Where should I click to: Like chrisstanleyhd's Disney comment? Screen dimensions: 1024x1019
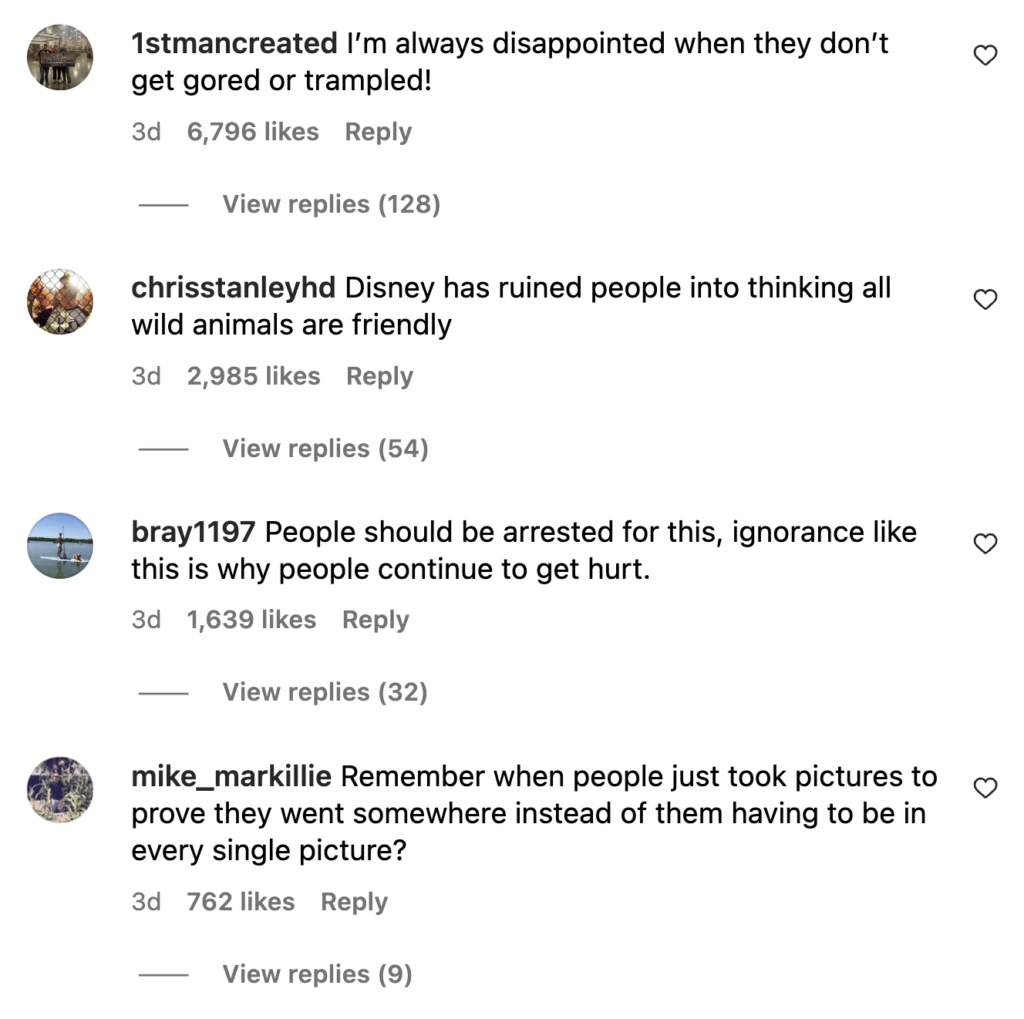(985, 299)
